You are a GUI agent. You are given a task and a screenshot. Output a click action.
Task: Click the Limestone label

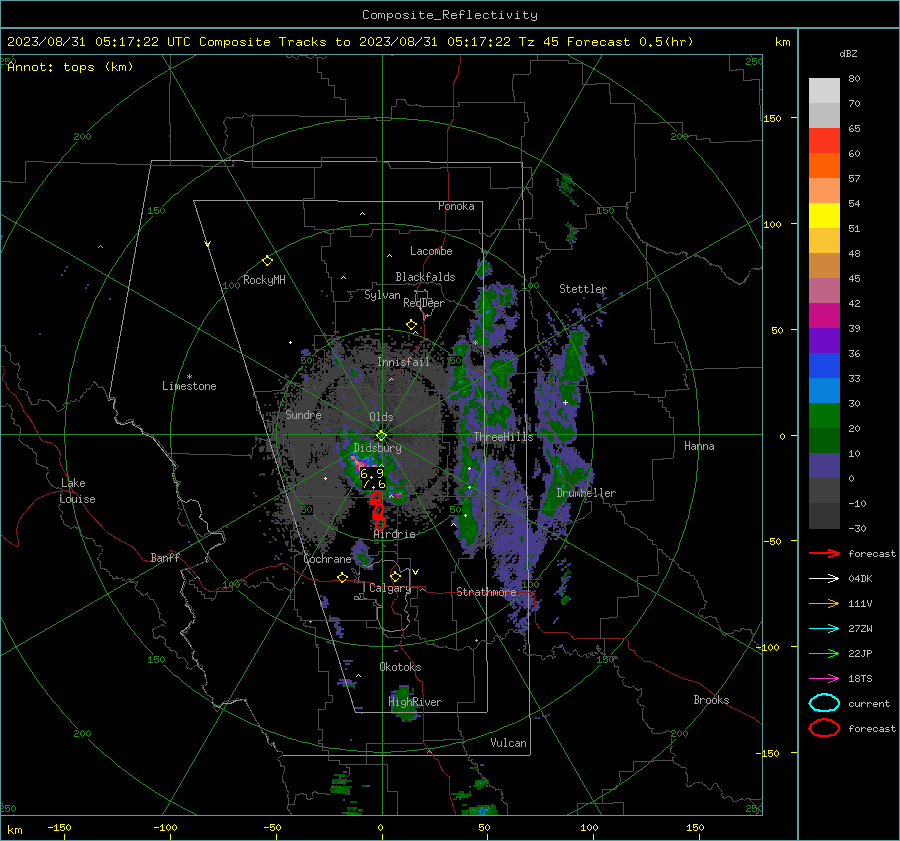click(189, 386)
